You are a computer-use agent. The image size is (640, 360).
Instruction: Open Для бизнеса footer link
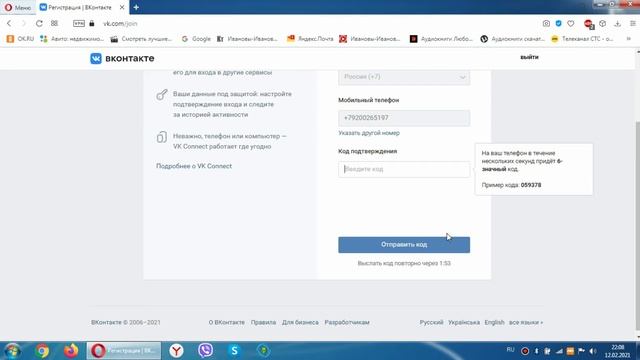(x=300, y=322)
